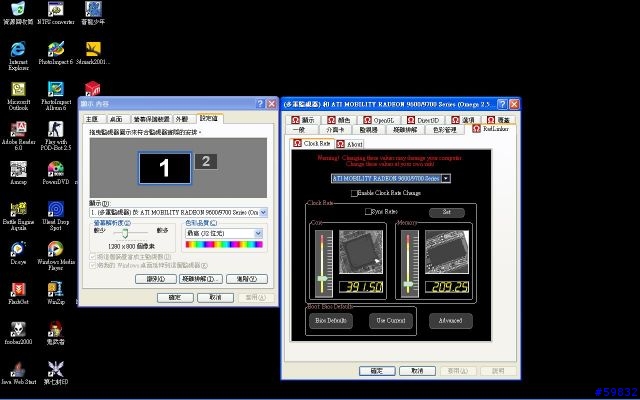Click 取消 in Display Properties dialog
The image size is (640, 400).
point(216,298)
